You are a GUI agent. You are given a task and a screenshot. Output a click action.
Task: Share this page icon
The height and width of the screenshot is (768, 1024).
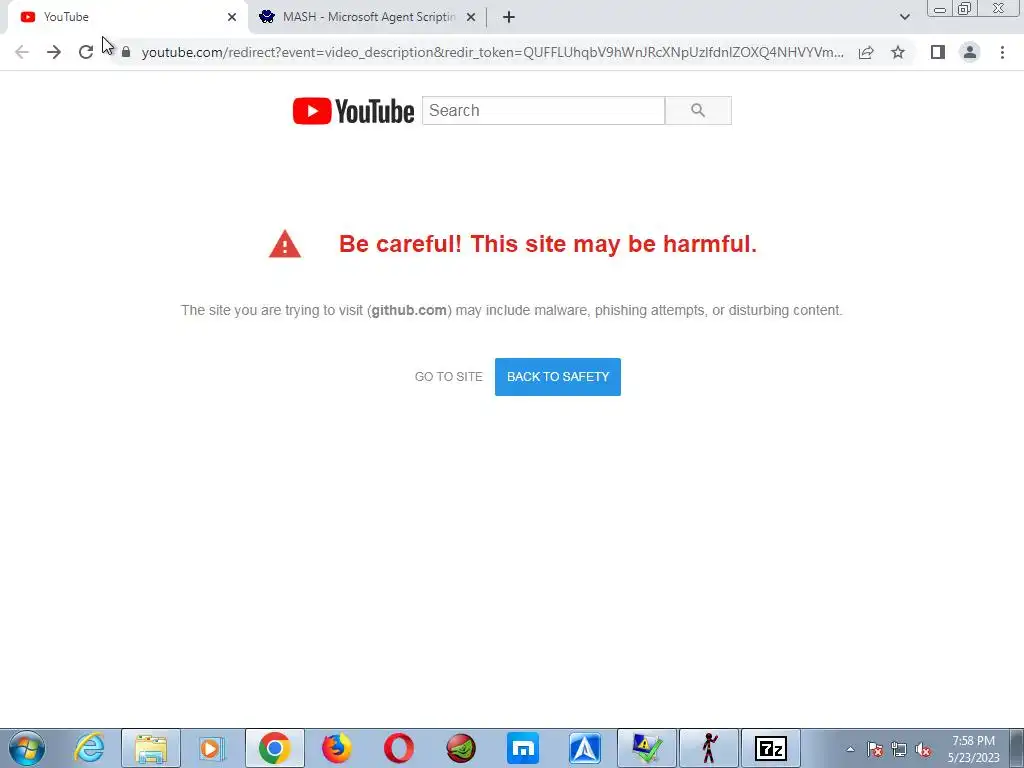866,52
